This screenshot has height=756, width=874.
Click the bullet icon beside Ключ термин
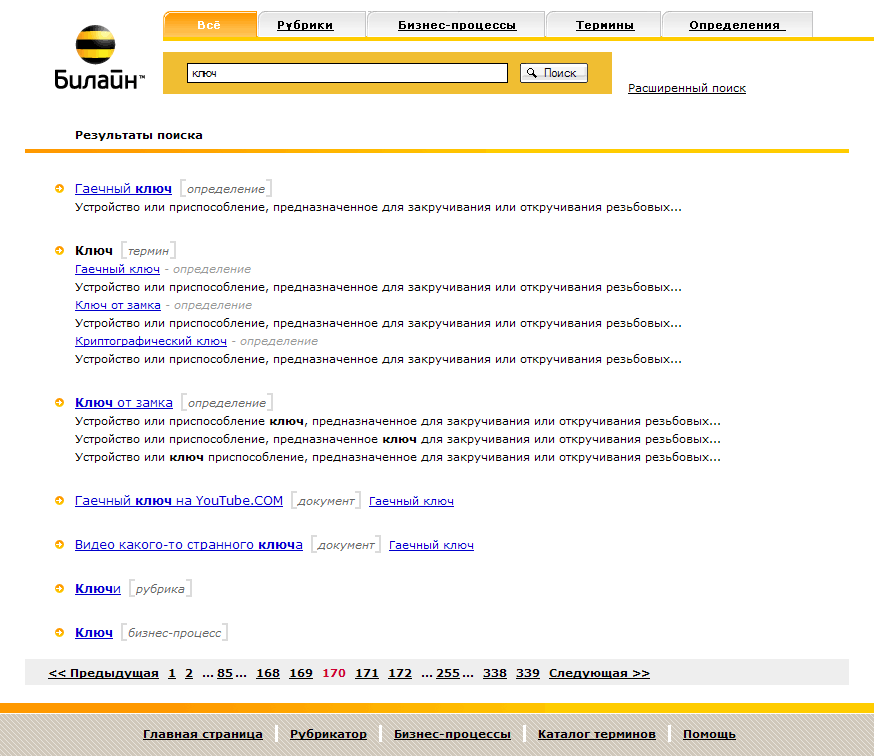[59, 250]
